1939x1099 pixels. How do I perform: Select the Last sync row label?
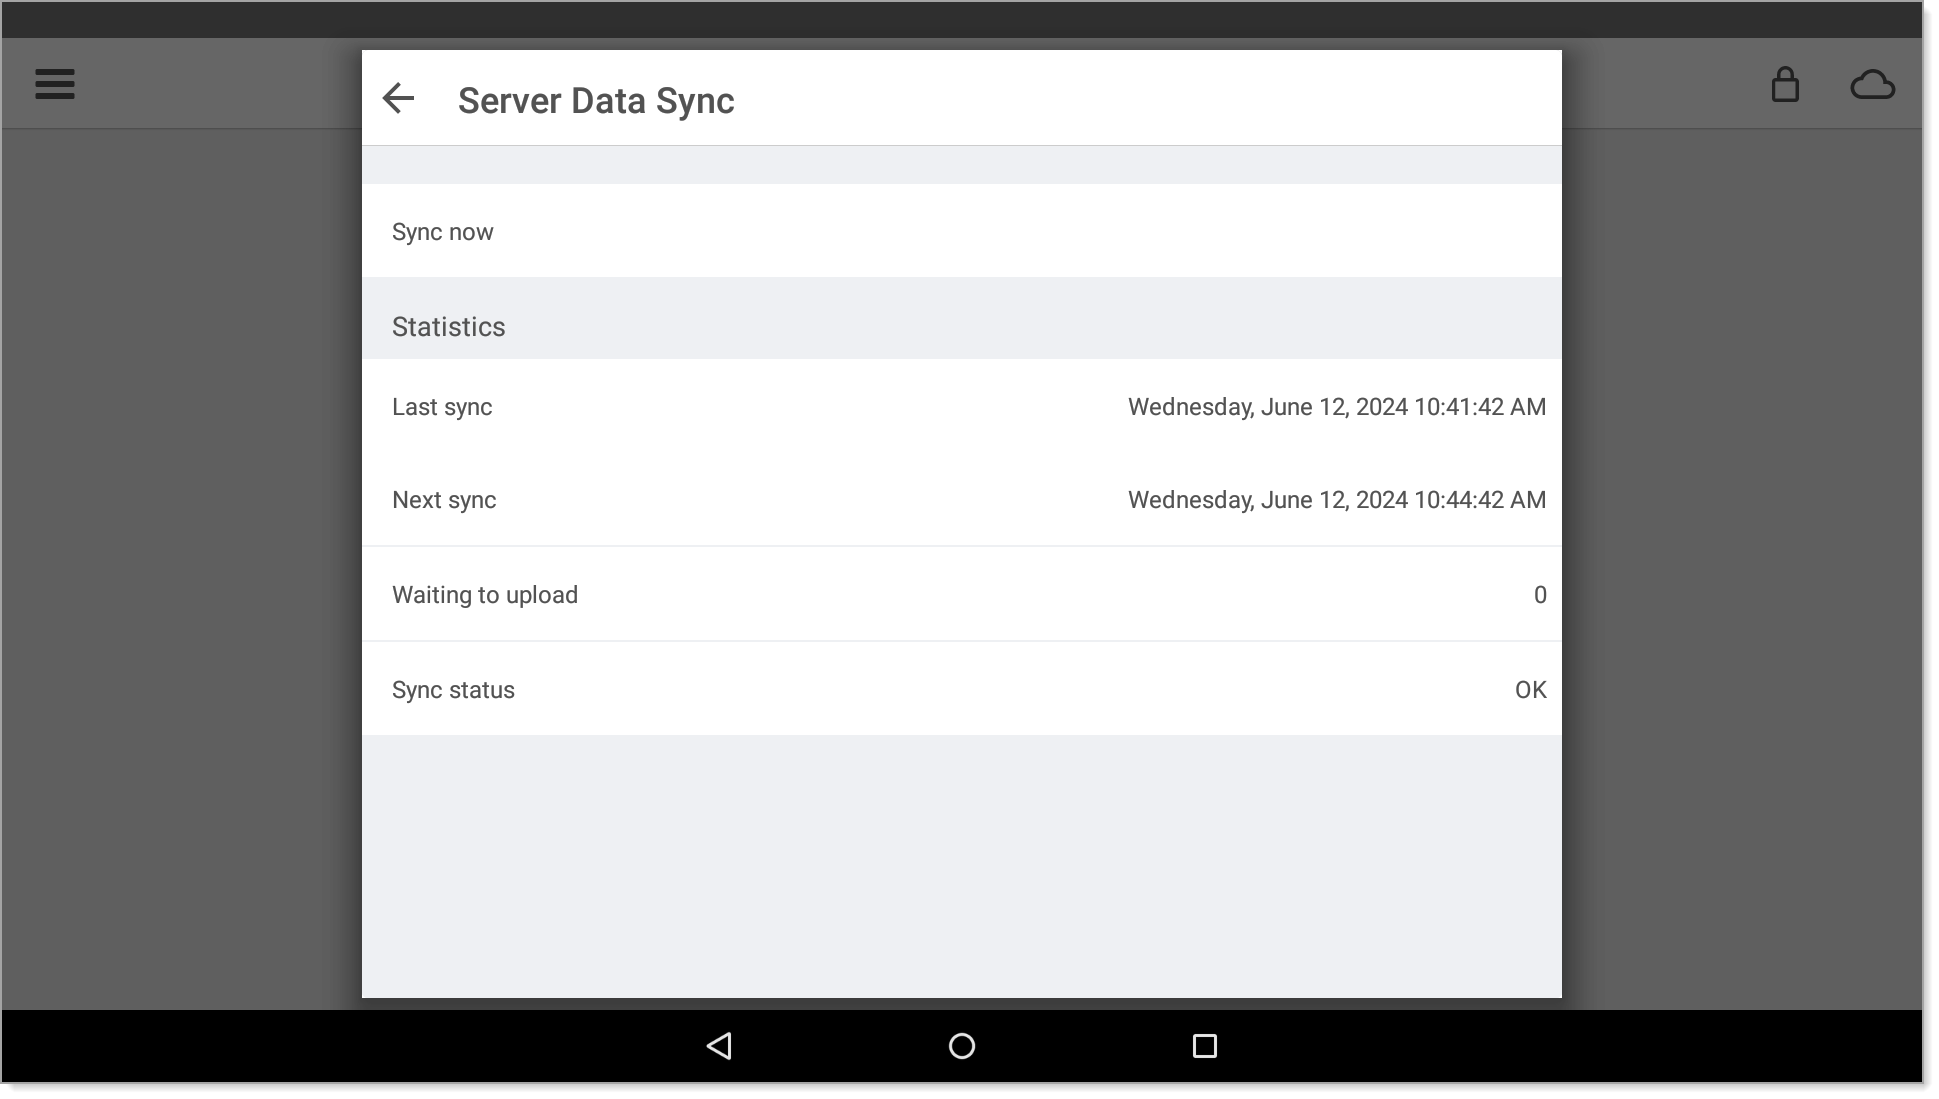pyautogui.click(x=442, y=407)
